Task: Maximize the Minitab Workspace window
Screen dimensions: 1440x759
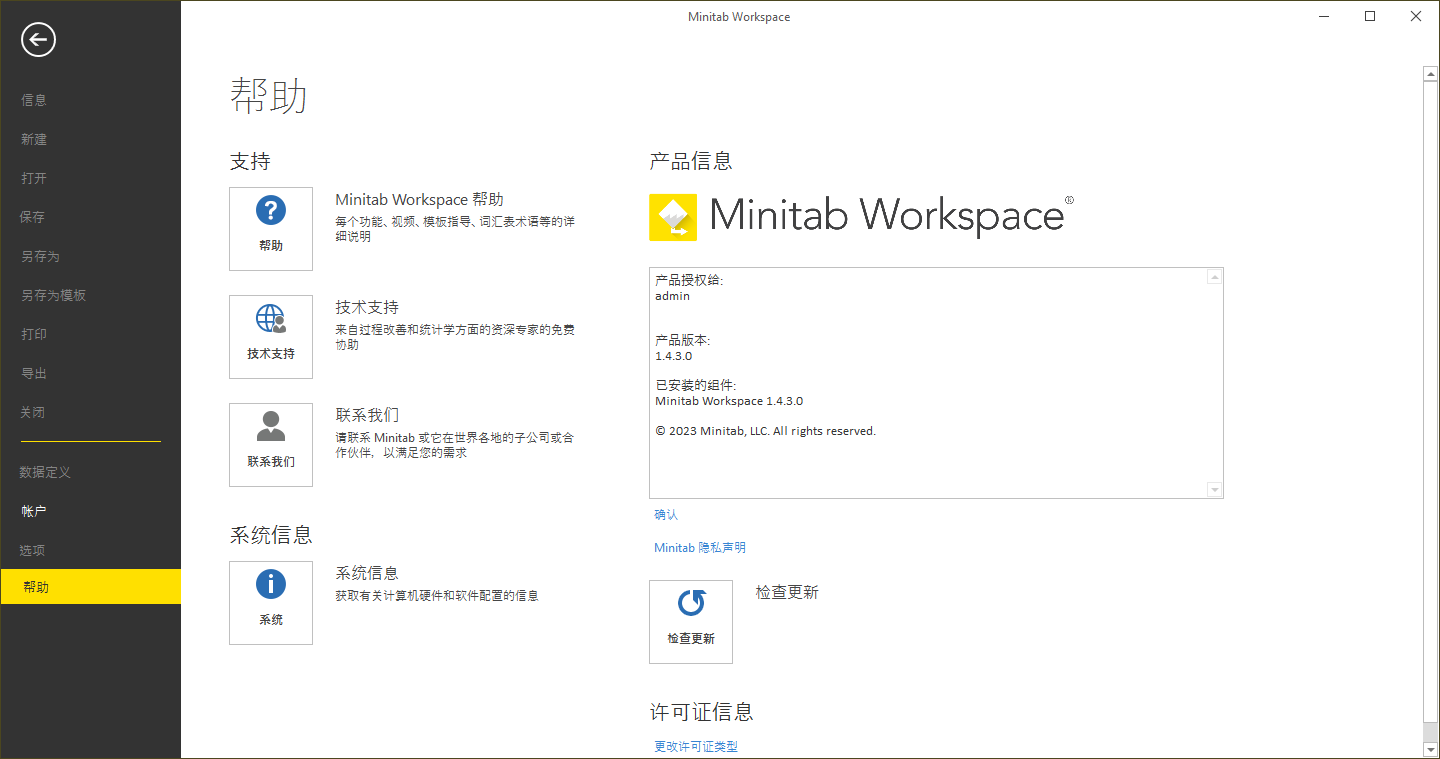Action: 1370,16
